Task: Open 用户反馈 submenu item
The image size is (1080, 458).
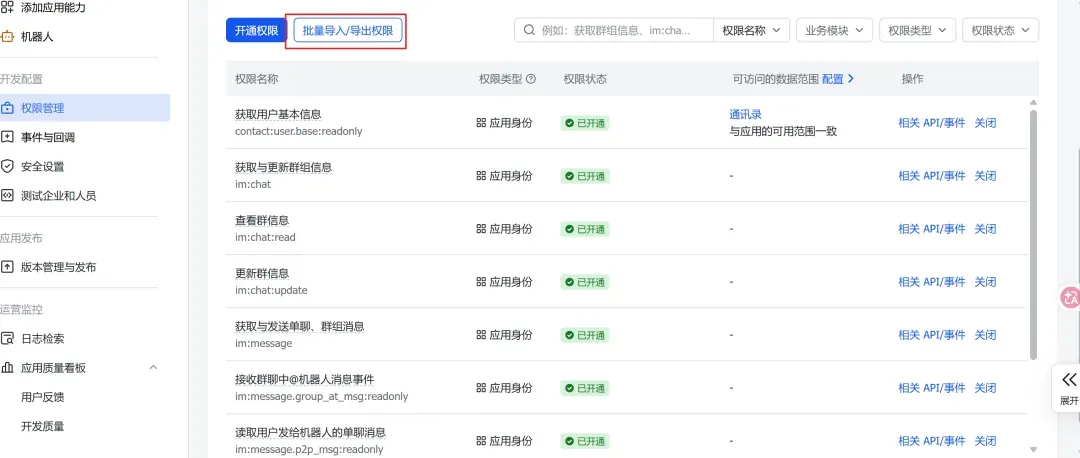Action: (43, 397)
